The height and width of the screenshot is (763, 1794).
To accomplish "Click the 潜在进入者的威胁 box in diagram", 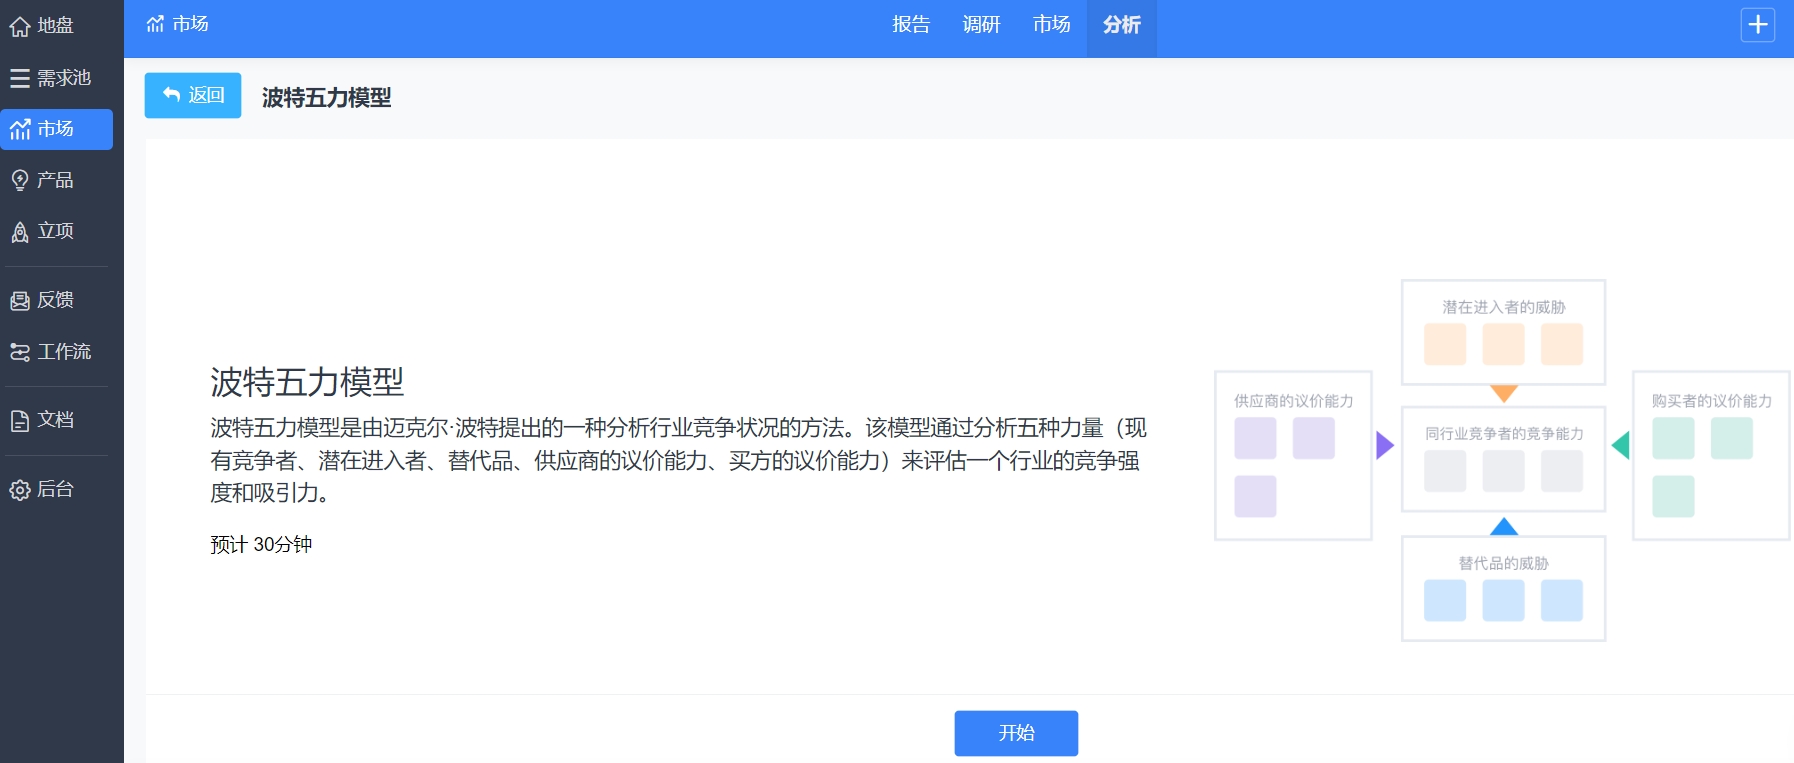I will [x=1503, y=332].
